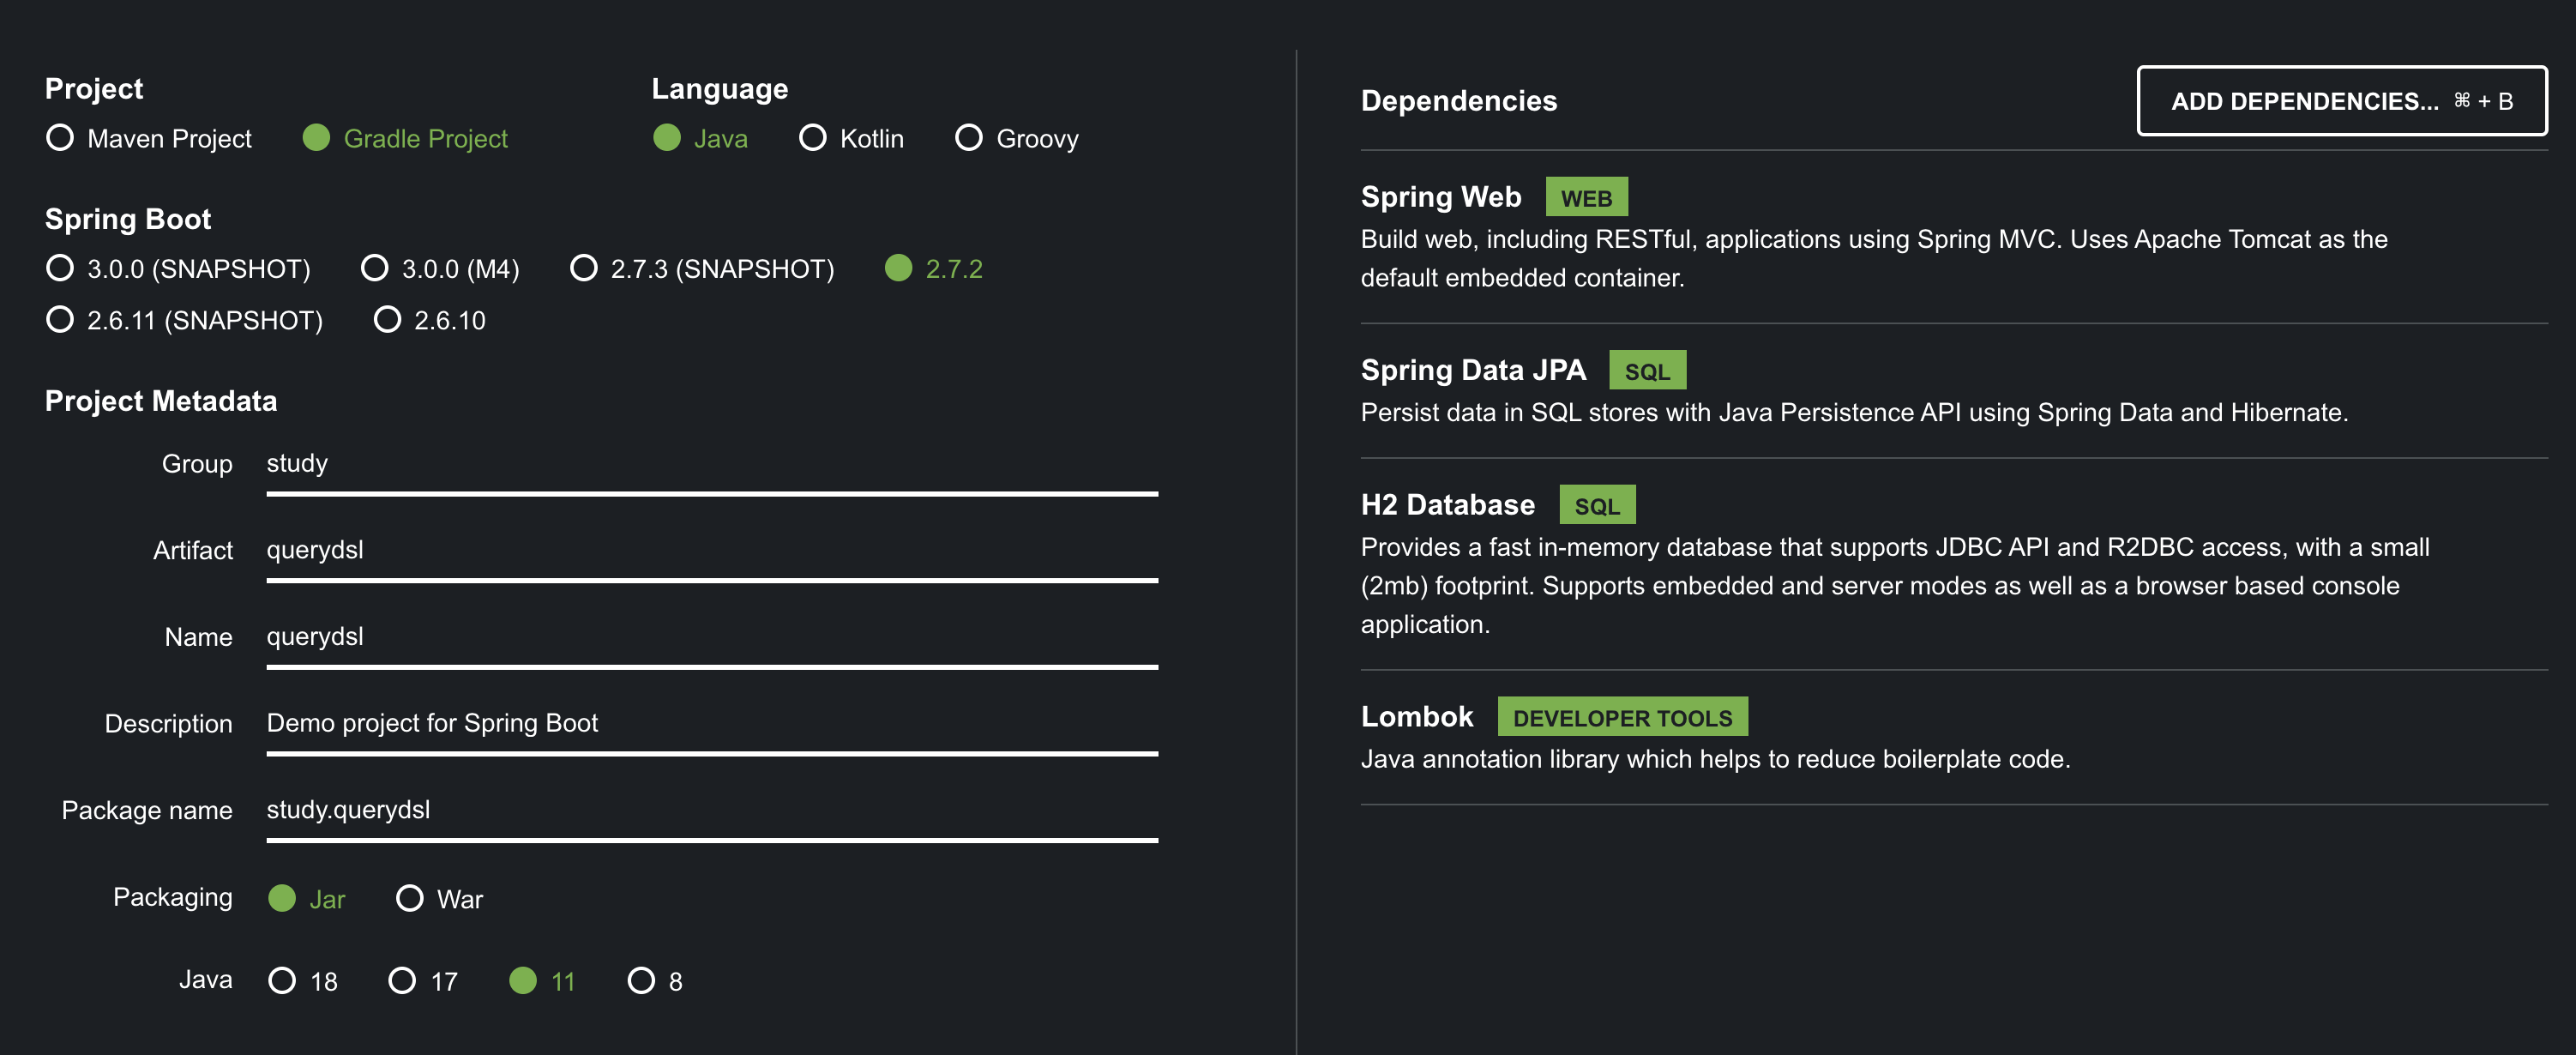The height and width of the screenshot is (1055, 2576).
Task: Select Java version 8
Action: click(641, 980)
